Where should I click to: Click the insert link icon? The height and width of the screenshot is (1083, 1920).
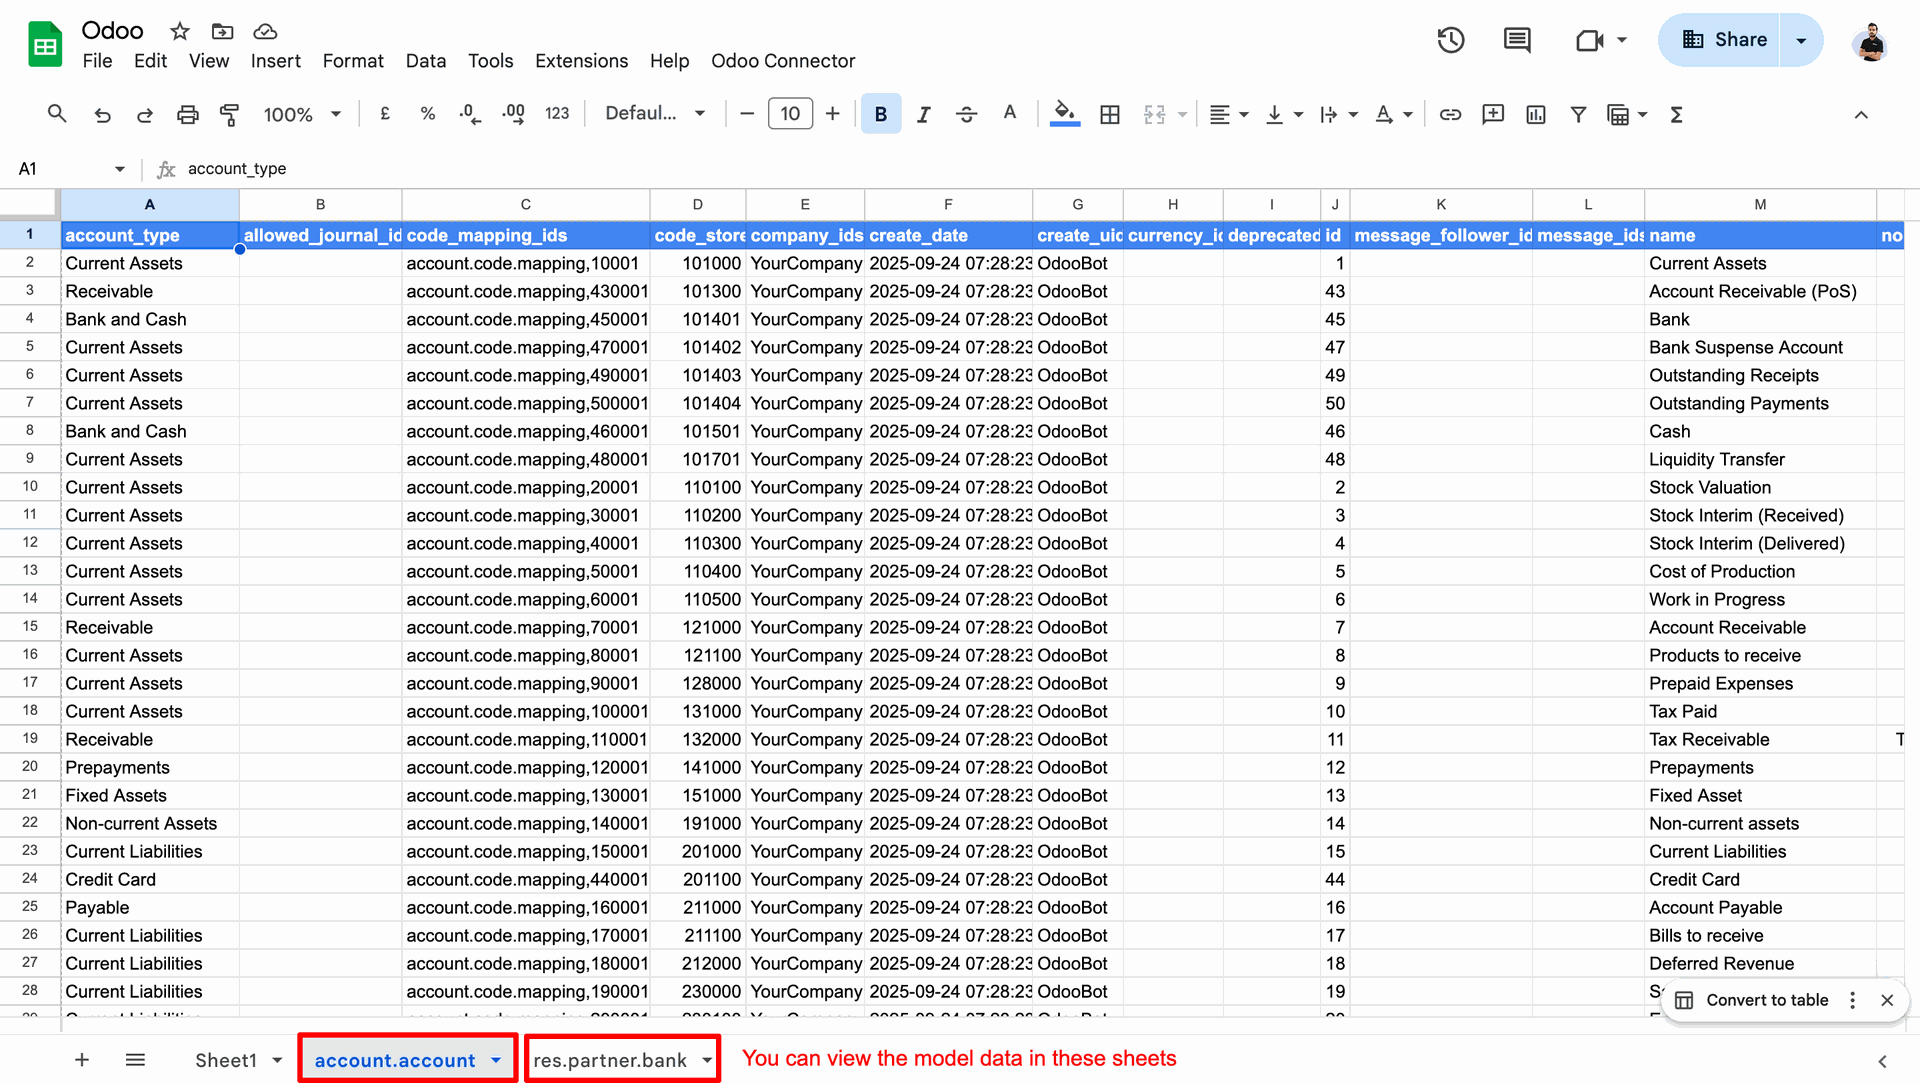click(1450, 114)
